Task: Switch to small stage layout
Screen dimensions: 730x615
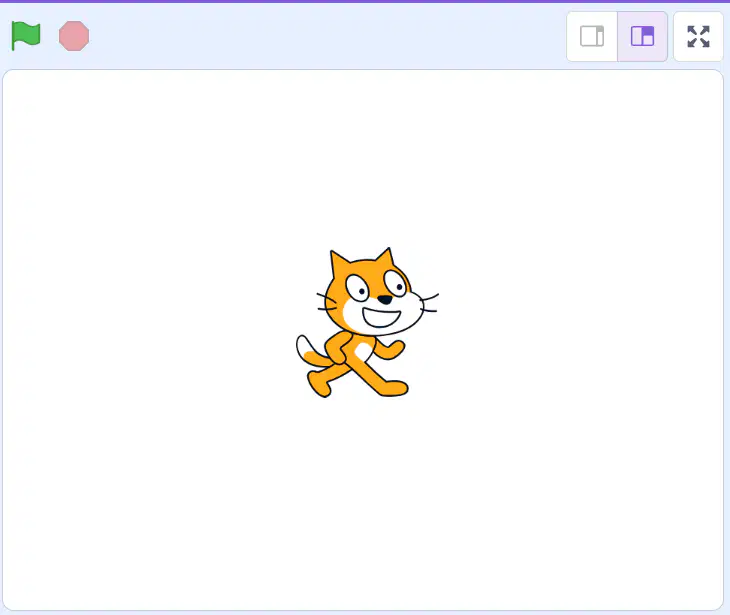Action: (x=592, y=36)
